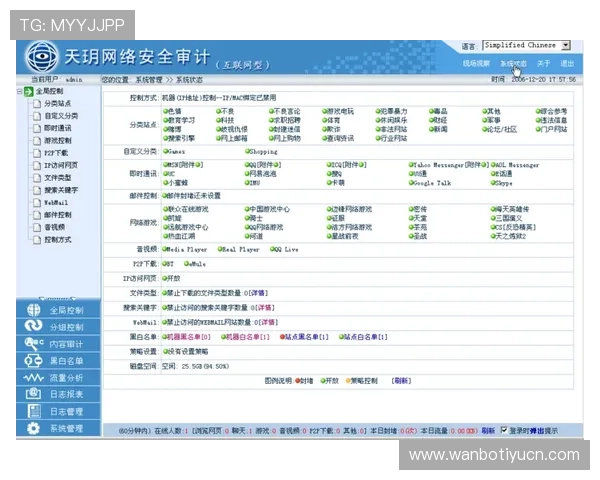The width and height of the screenshot is (600, 480).
Task: Select the 日志报表 sidebar menu label
Action: pos(67,394)
